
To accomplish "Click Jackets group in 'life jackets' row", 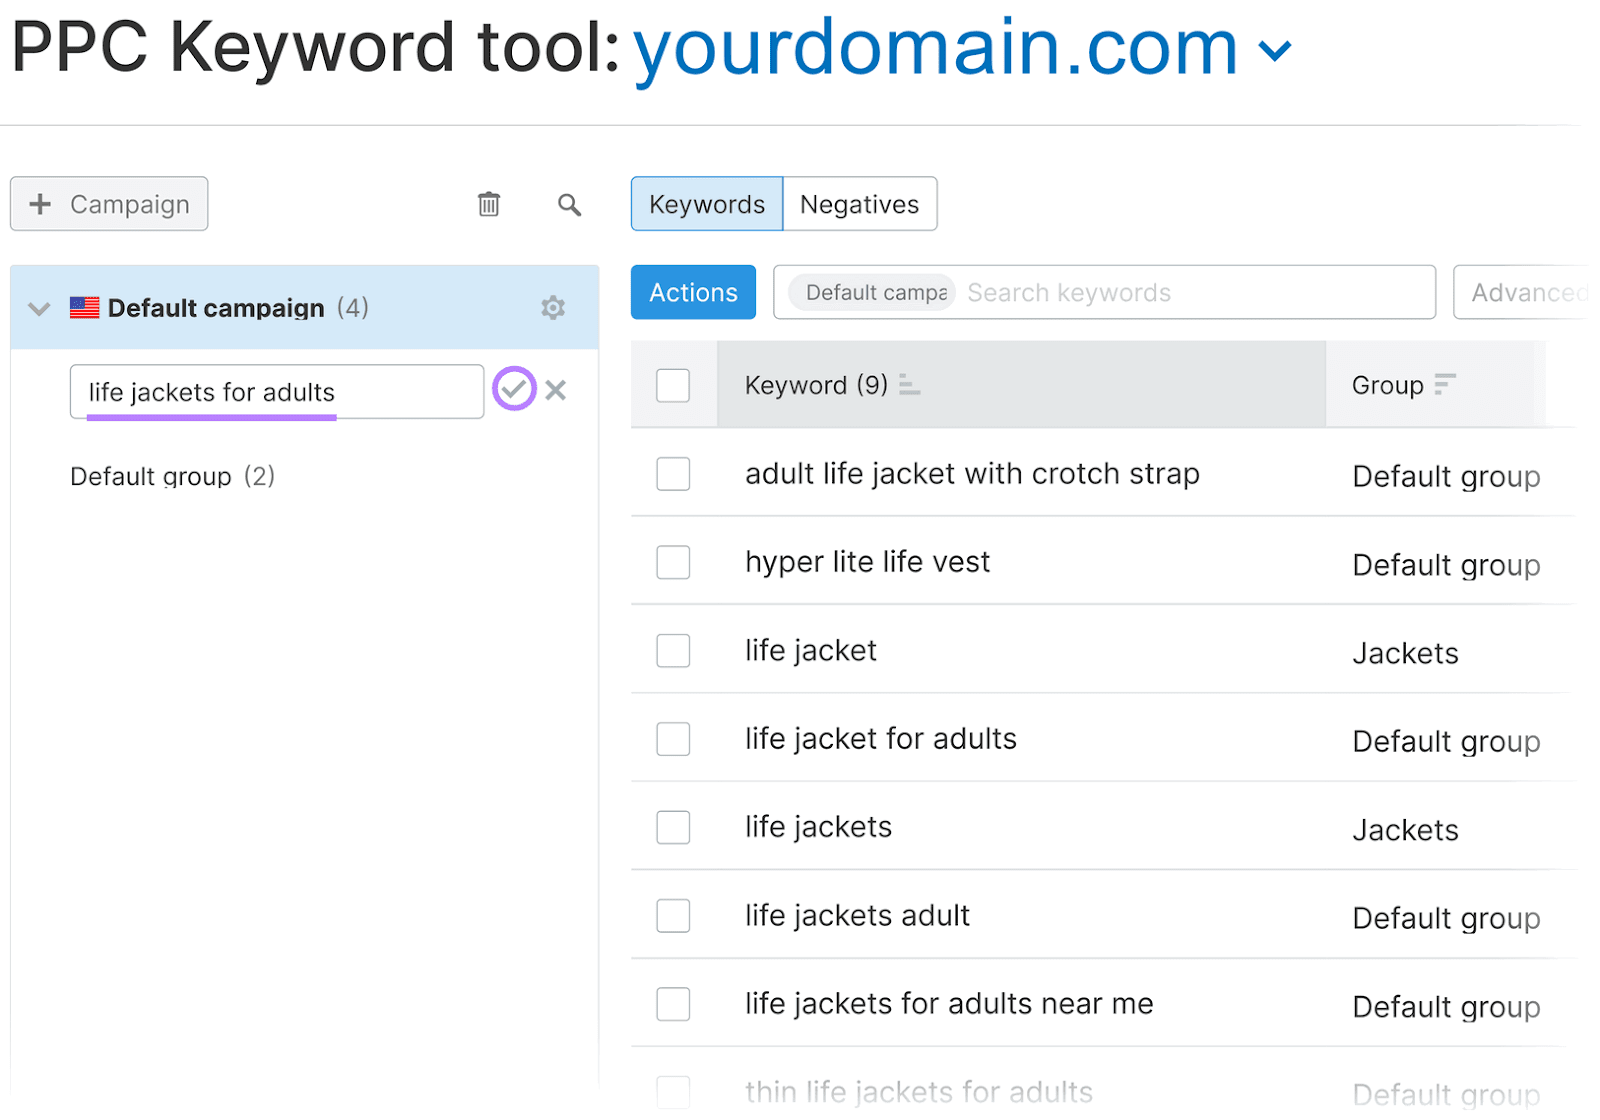I will pyautogui.click(x=1405, y=830).
